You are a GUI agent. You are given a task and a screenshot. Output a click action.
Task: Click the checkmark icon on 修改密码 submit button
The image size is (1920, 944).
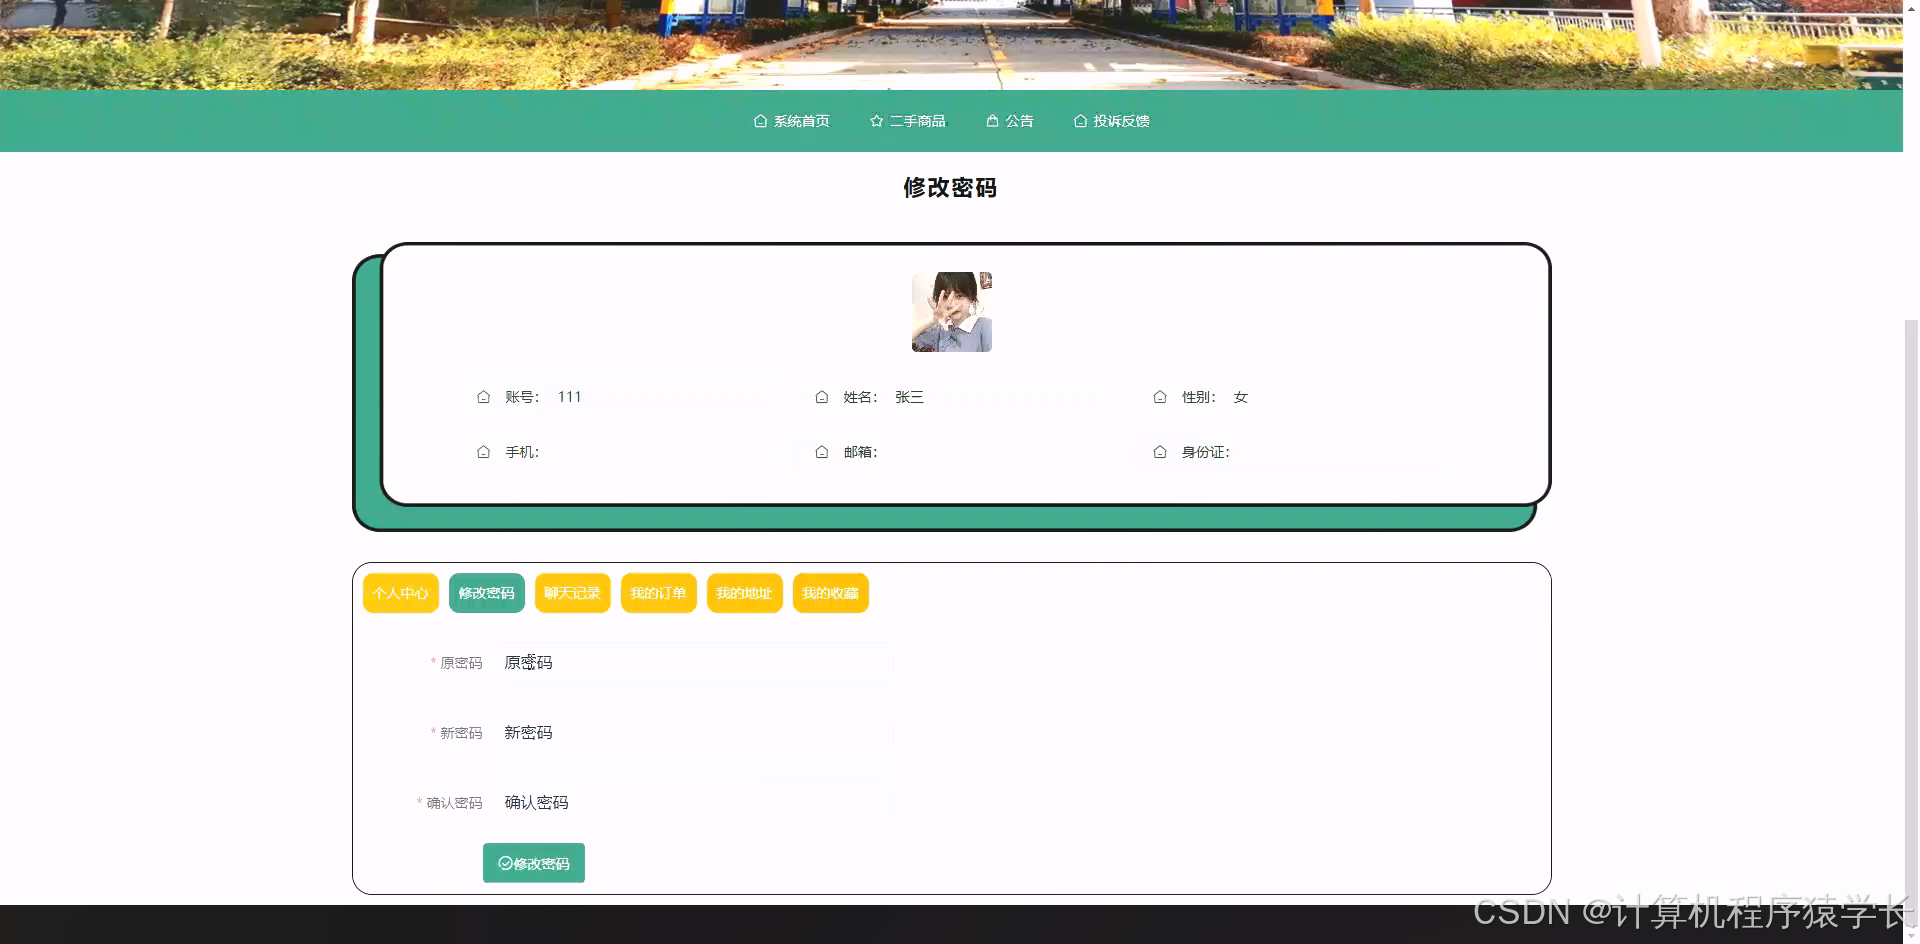[506, 863]
